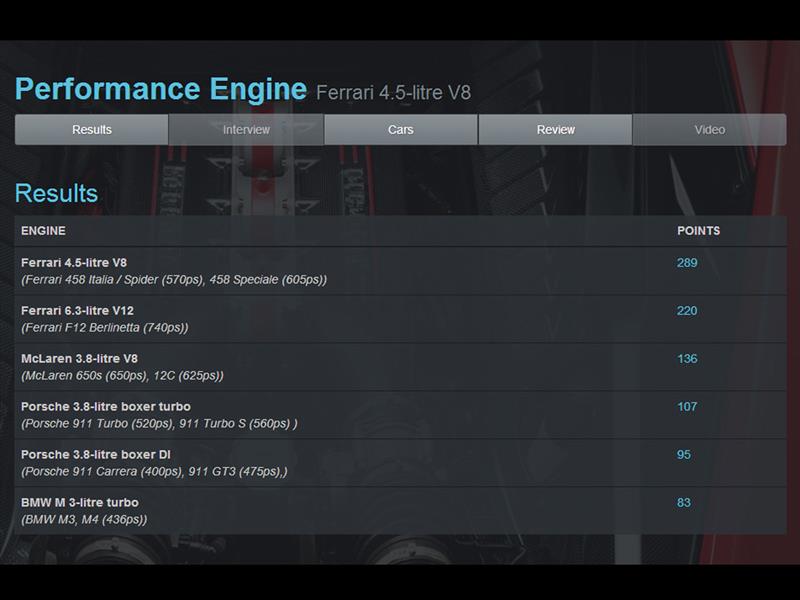
Task: Click the 107 points score
Action: pos(687,407)
